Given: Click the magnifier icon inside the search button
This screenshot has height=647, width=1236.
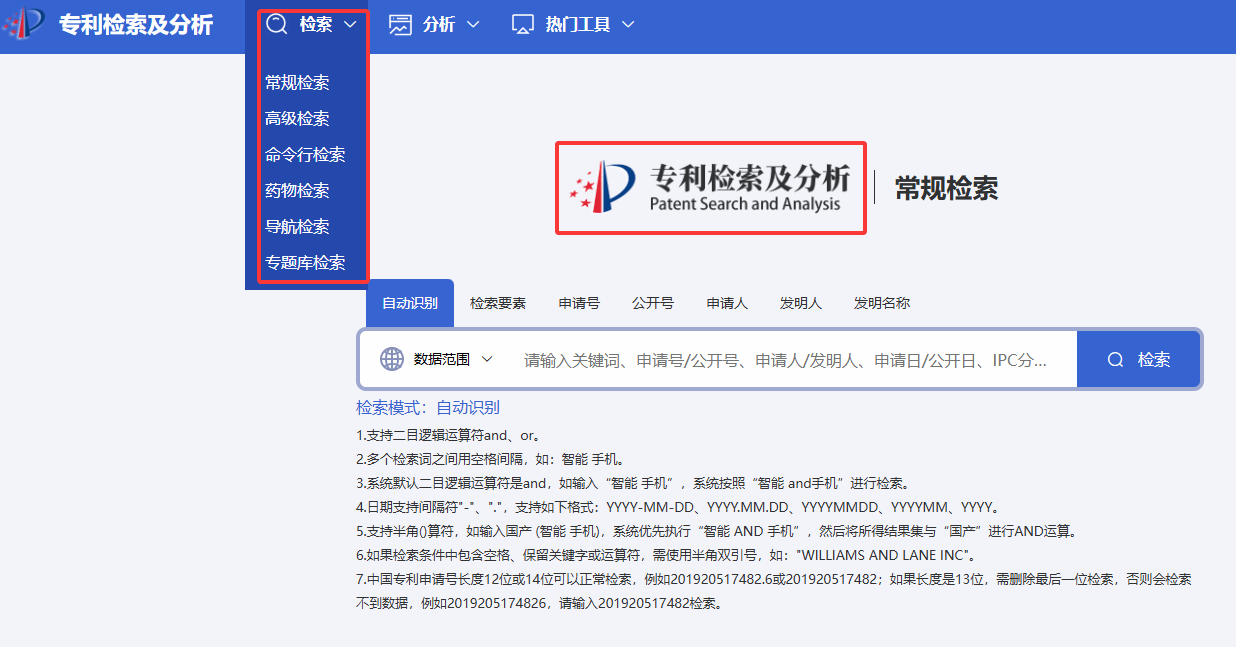Looking at the screenshot, I should coord(1116,360).
